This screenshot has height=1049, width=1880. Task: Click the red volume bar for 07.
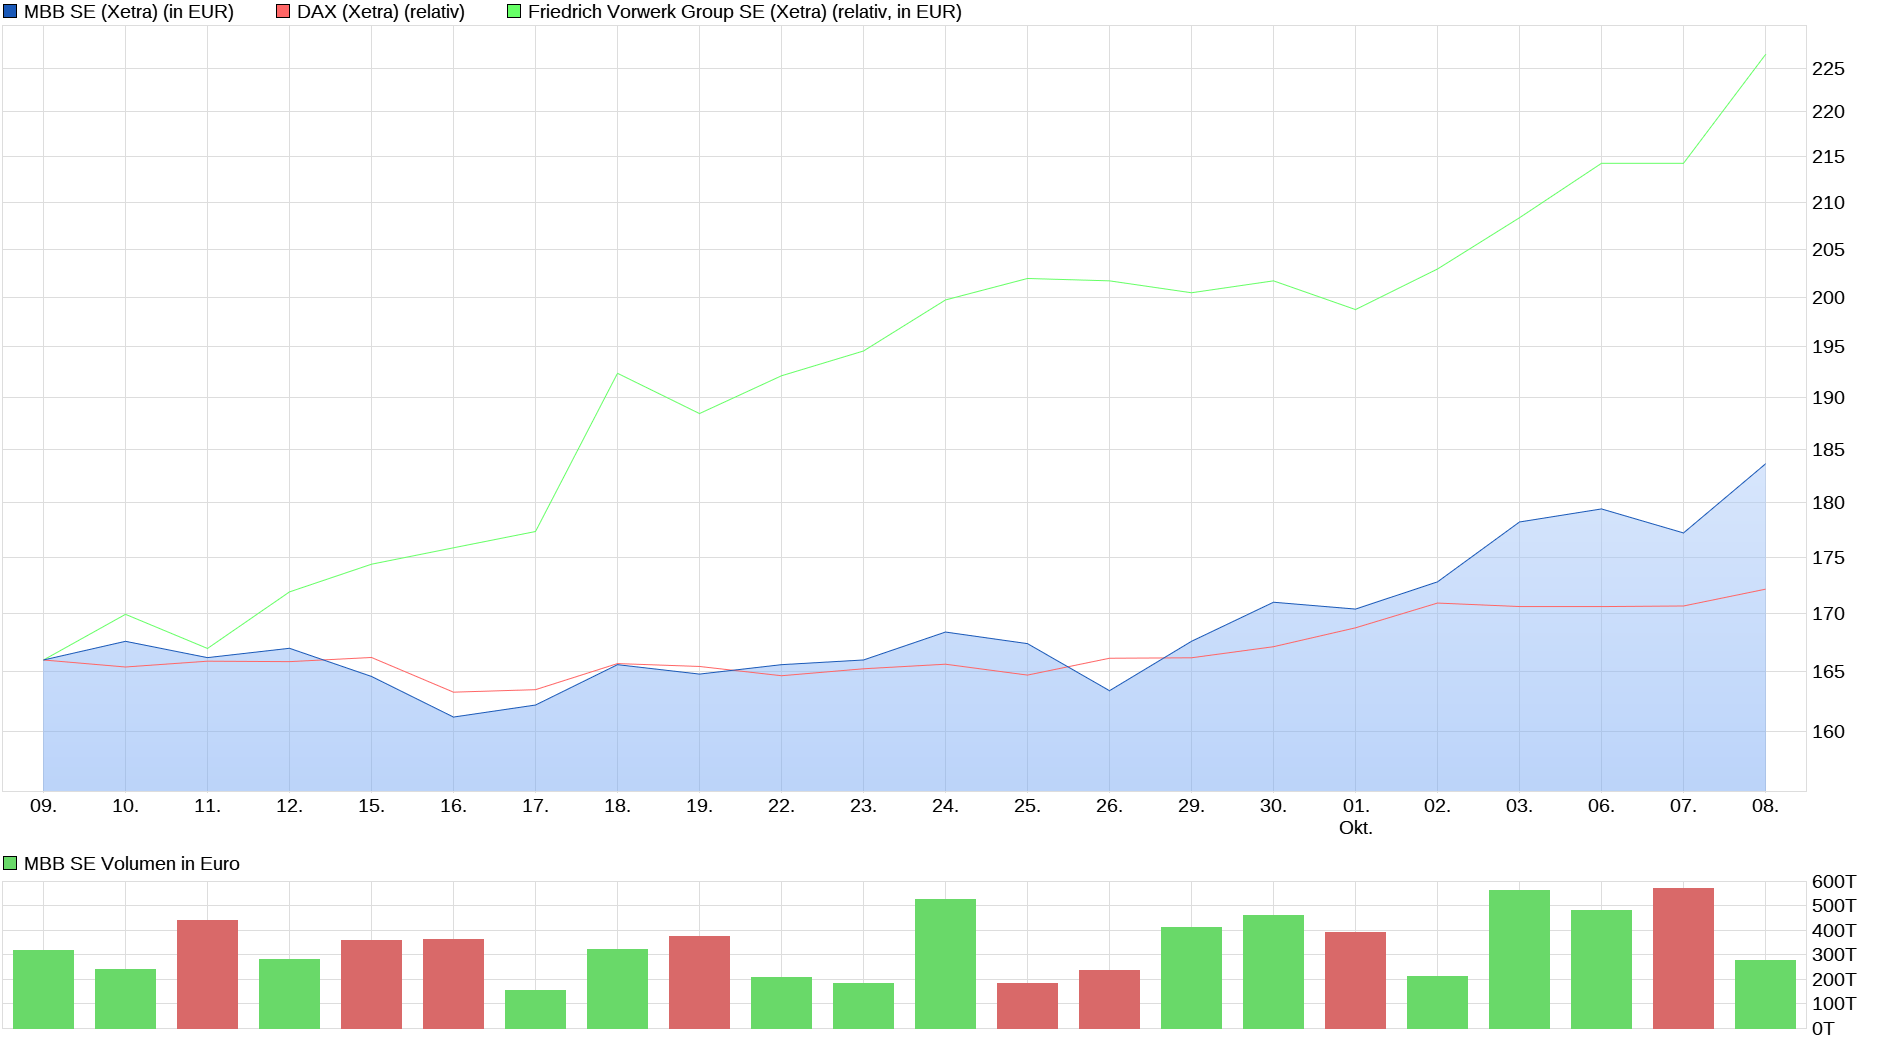[1683, 958]
